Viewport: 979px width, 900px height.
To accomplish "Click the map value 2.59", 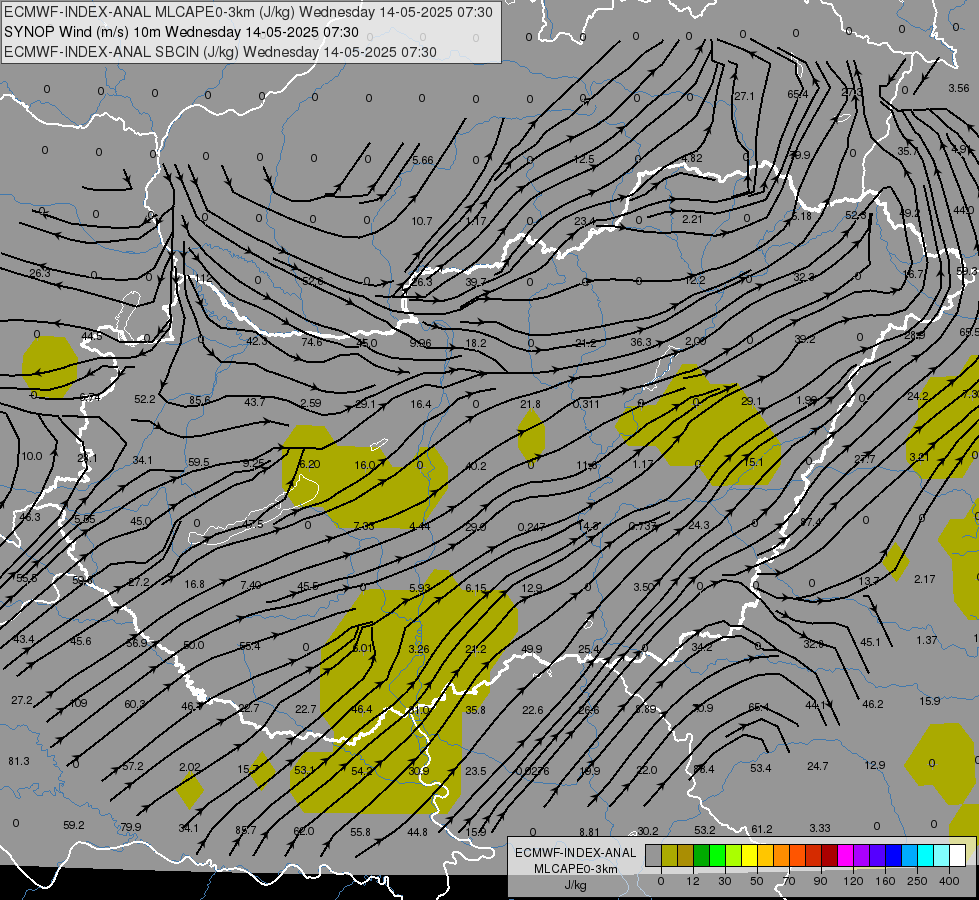I will (310, 403).
